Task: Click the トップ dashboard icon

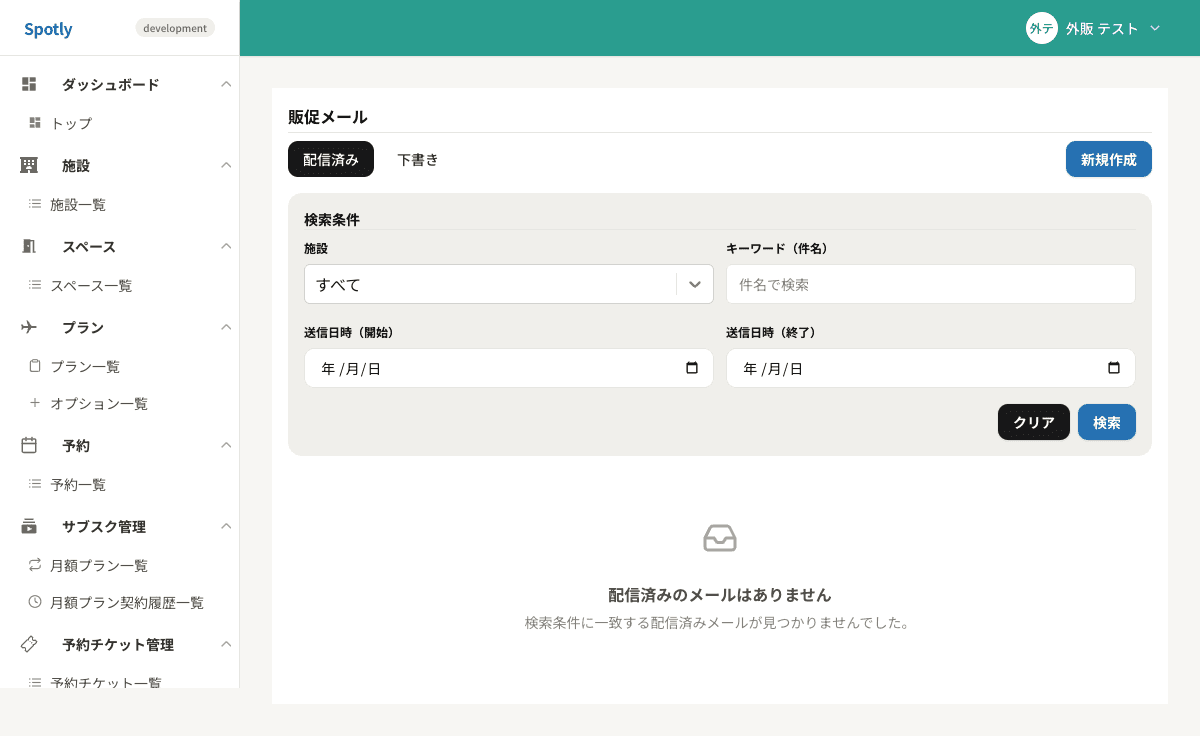Action: [35, 123]
